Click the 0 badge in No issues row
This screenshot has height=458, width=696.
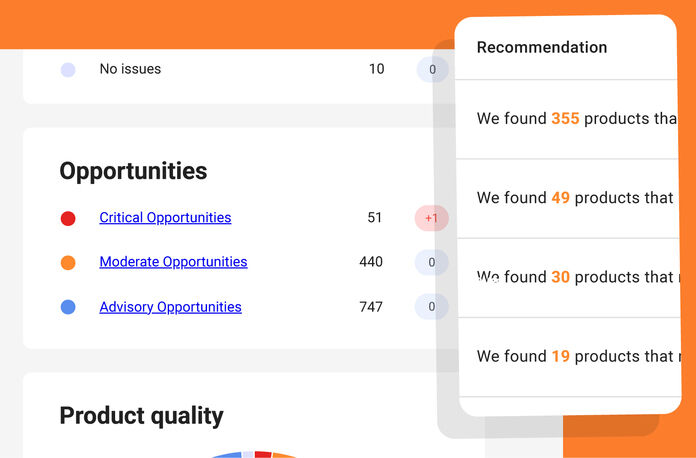coord(432,70)
